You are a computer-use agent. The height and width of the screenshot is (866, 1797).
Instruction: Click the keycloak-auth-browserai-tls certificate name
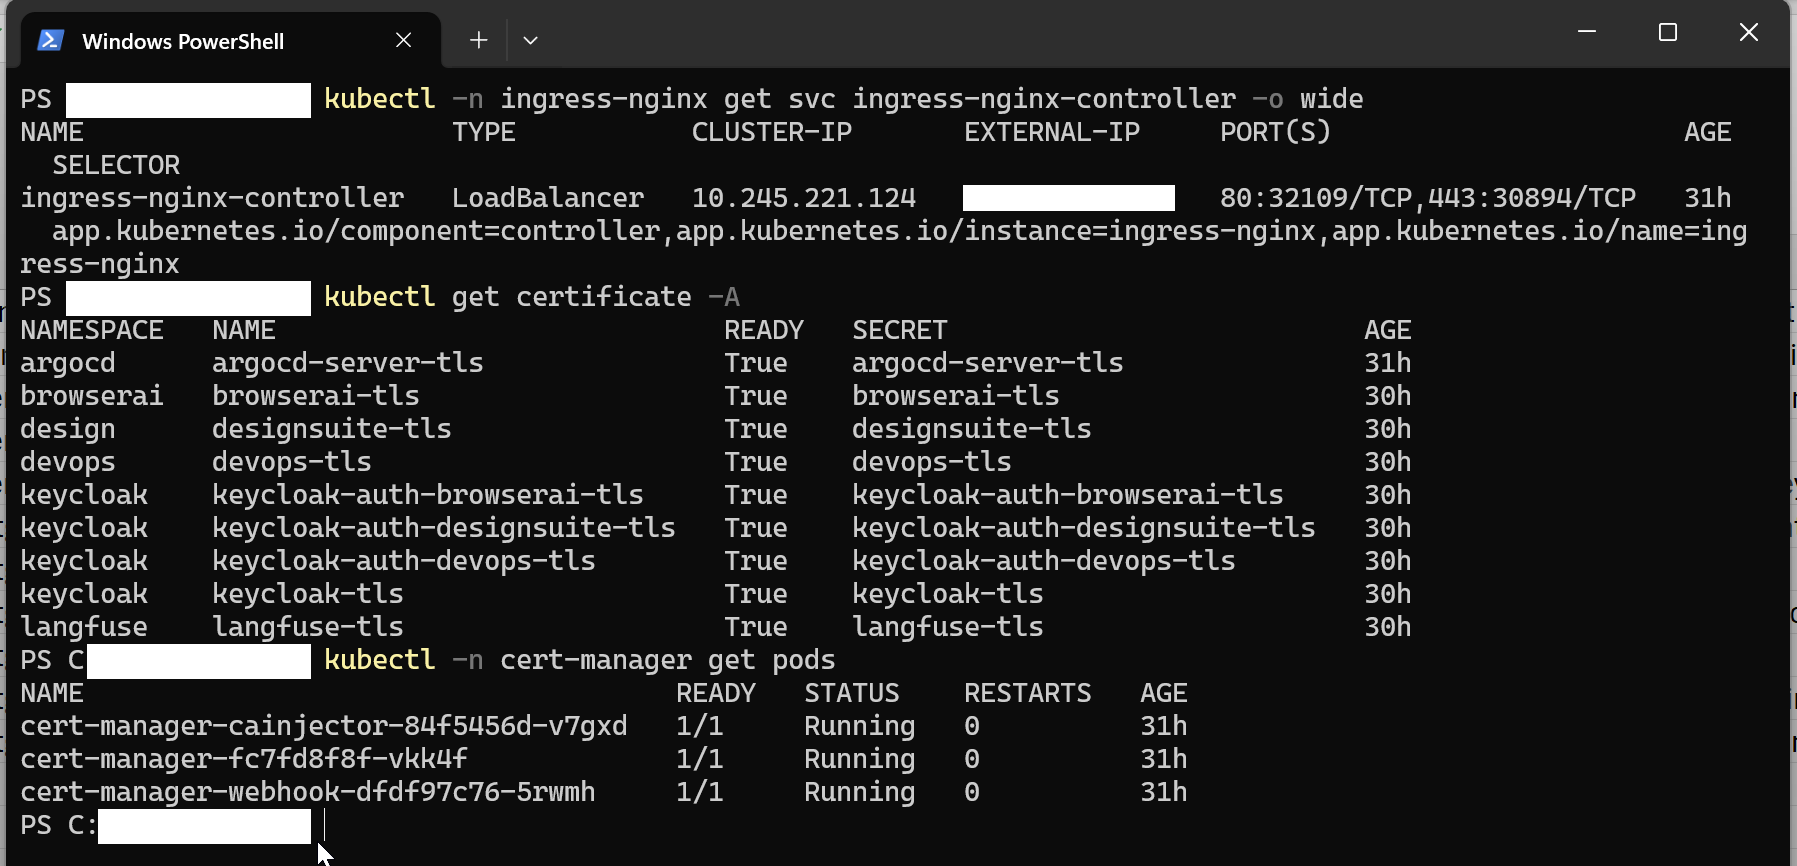coord(428,495)
